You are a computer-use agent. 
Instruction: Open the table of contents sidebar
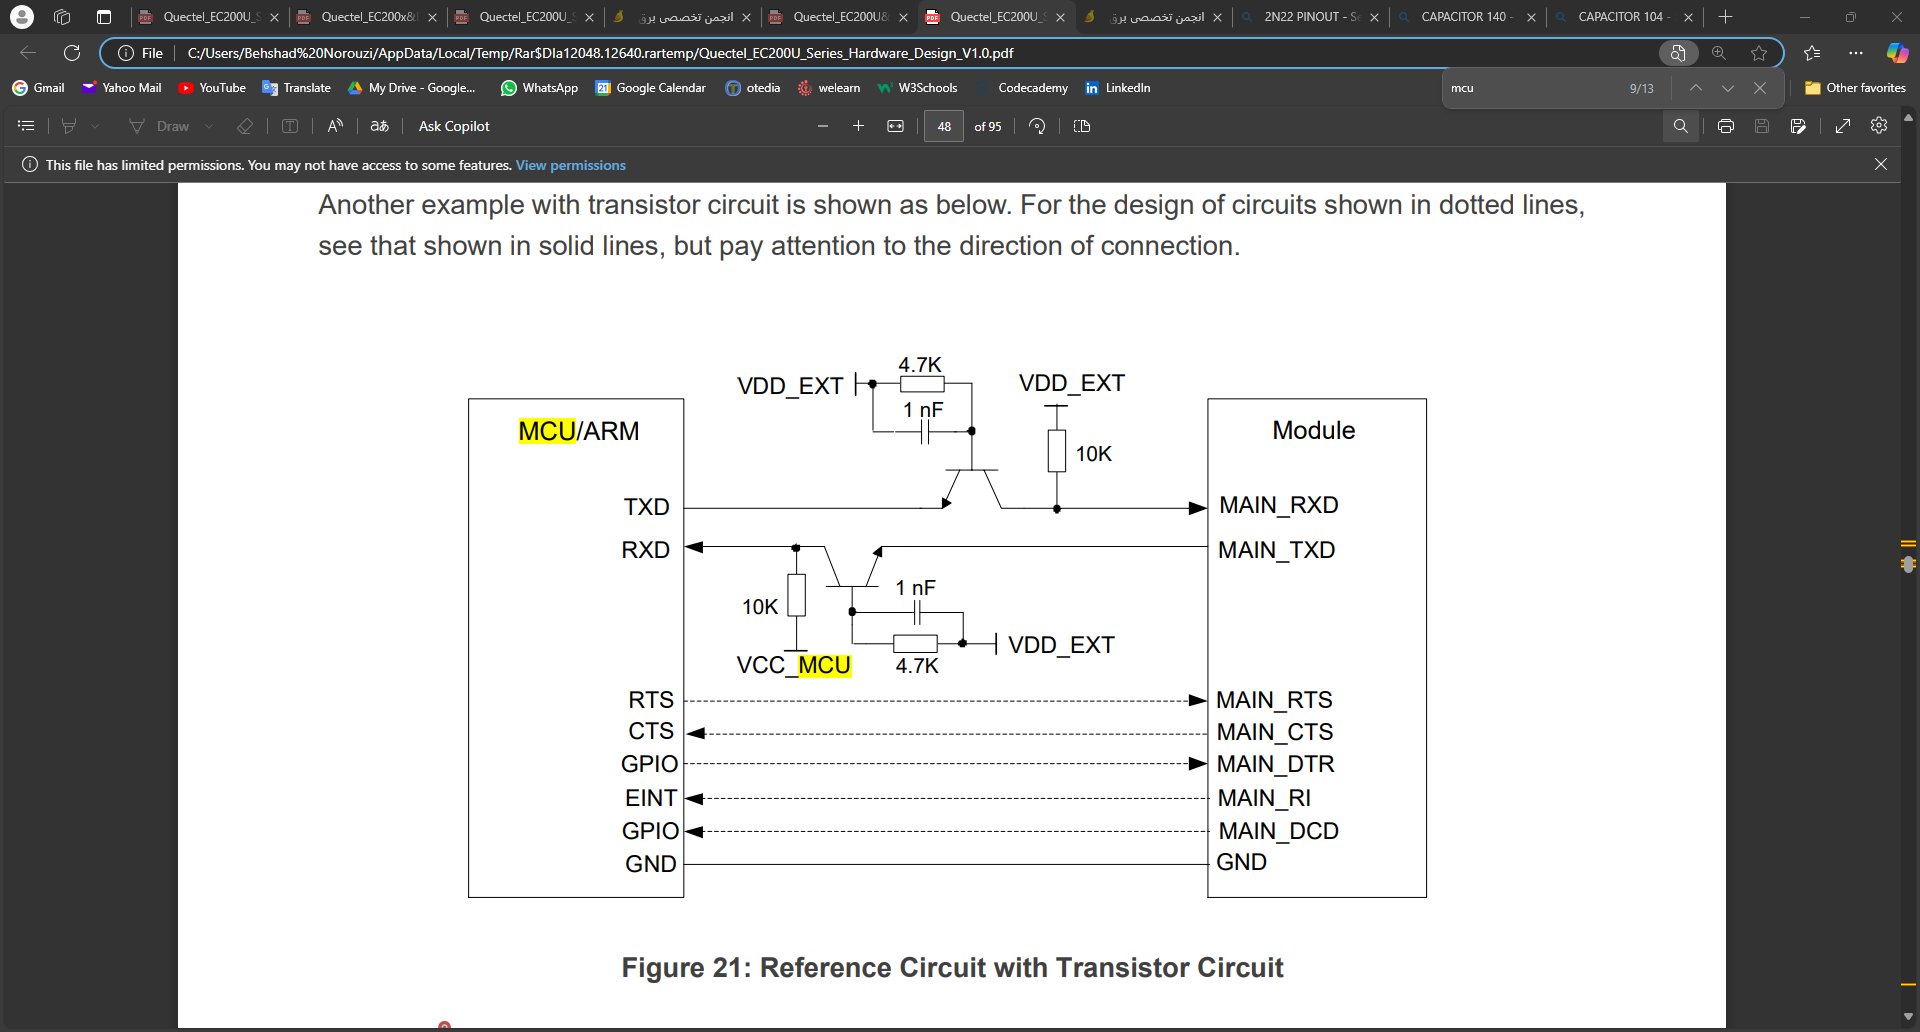point(26,126)
